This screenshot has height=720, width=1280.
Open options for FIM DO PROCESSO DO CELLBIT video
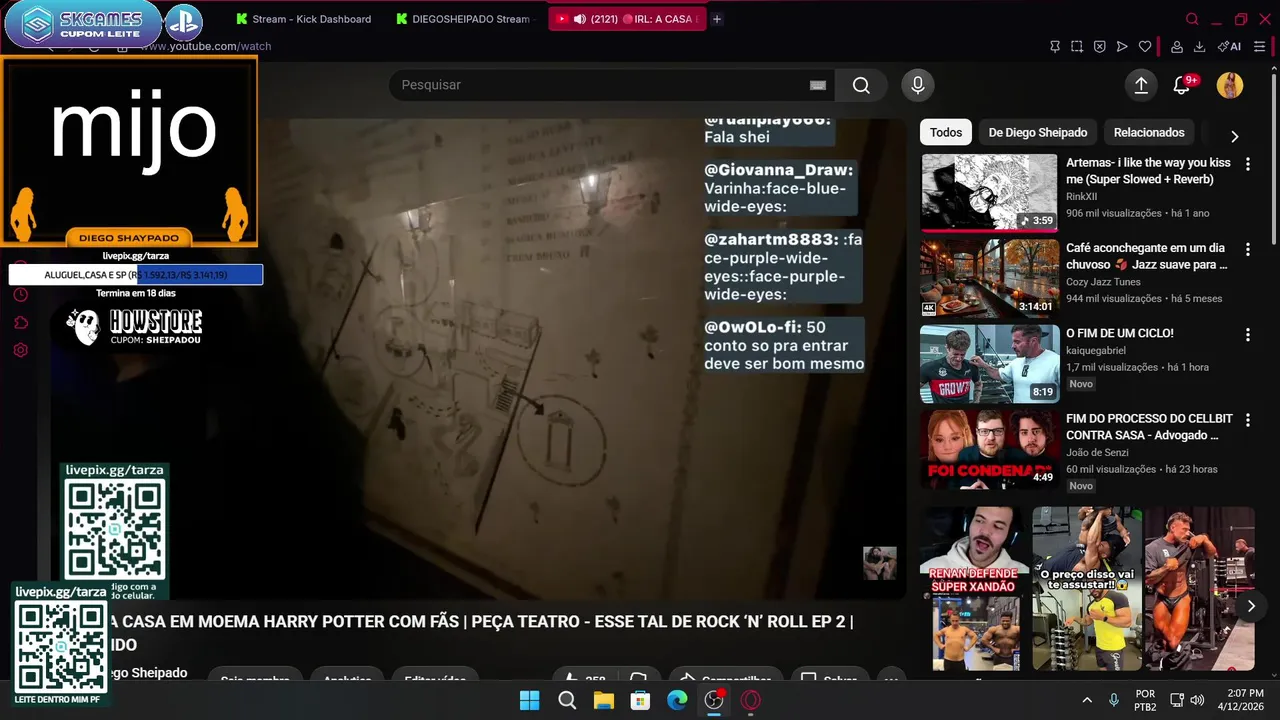tap(1248, 420)
